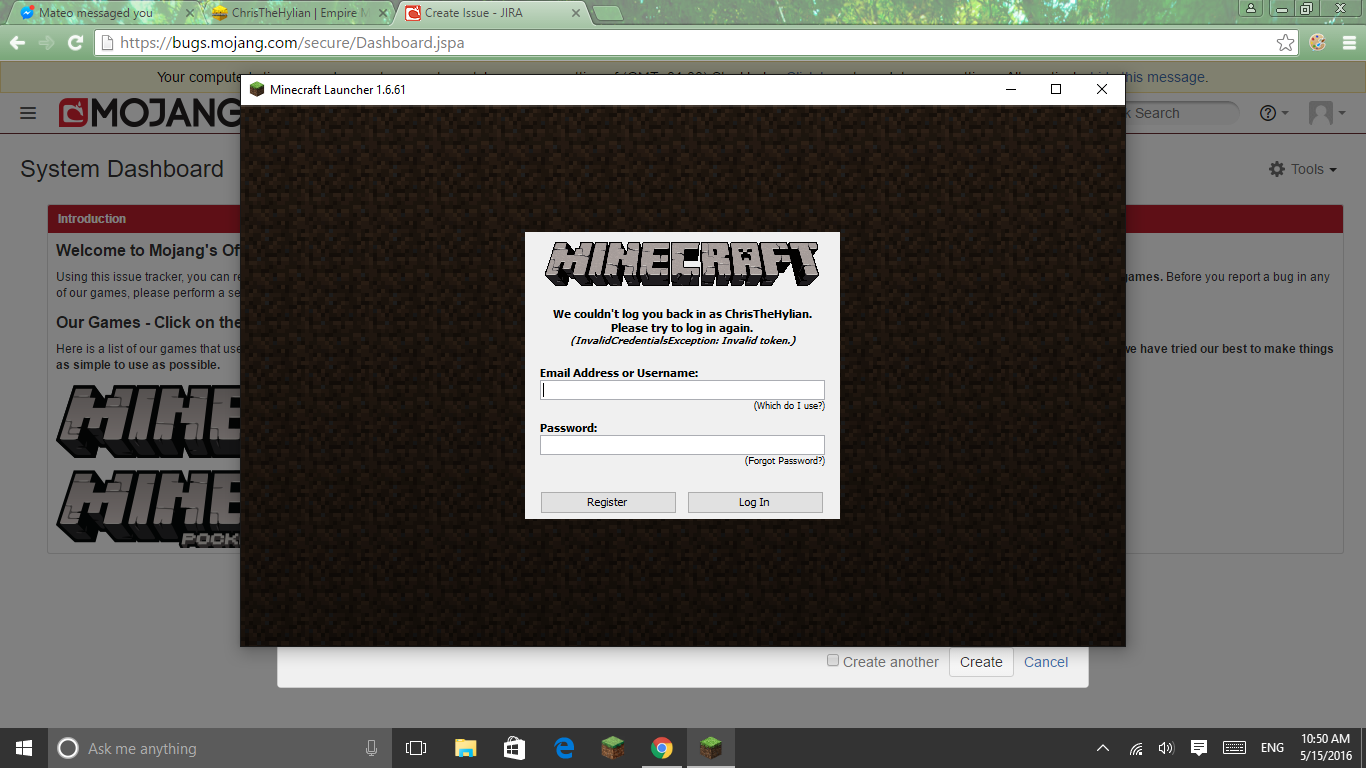1366x768 pixels.
Task: Launch Microsoft Edge from the taskbar
Action: (x=563, y=748)
